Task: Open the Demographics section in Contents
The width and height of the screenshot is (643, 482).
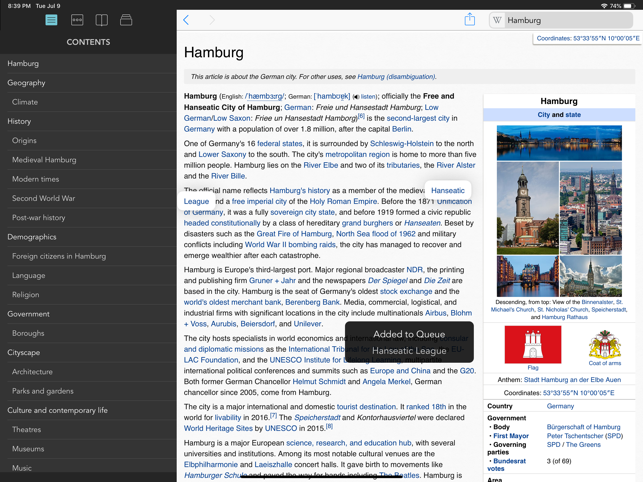Action: 88,237
